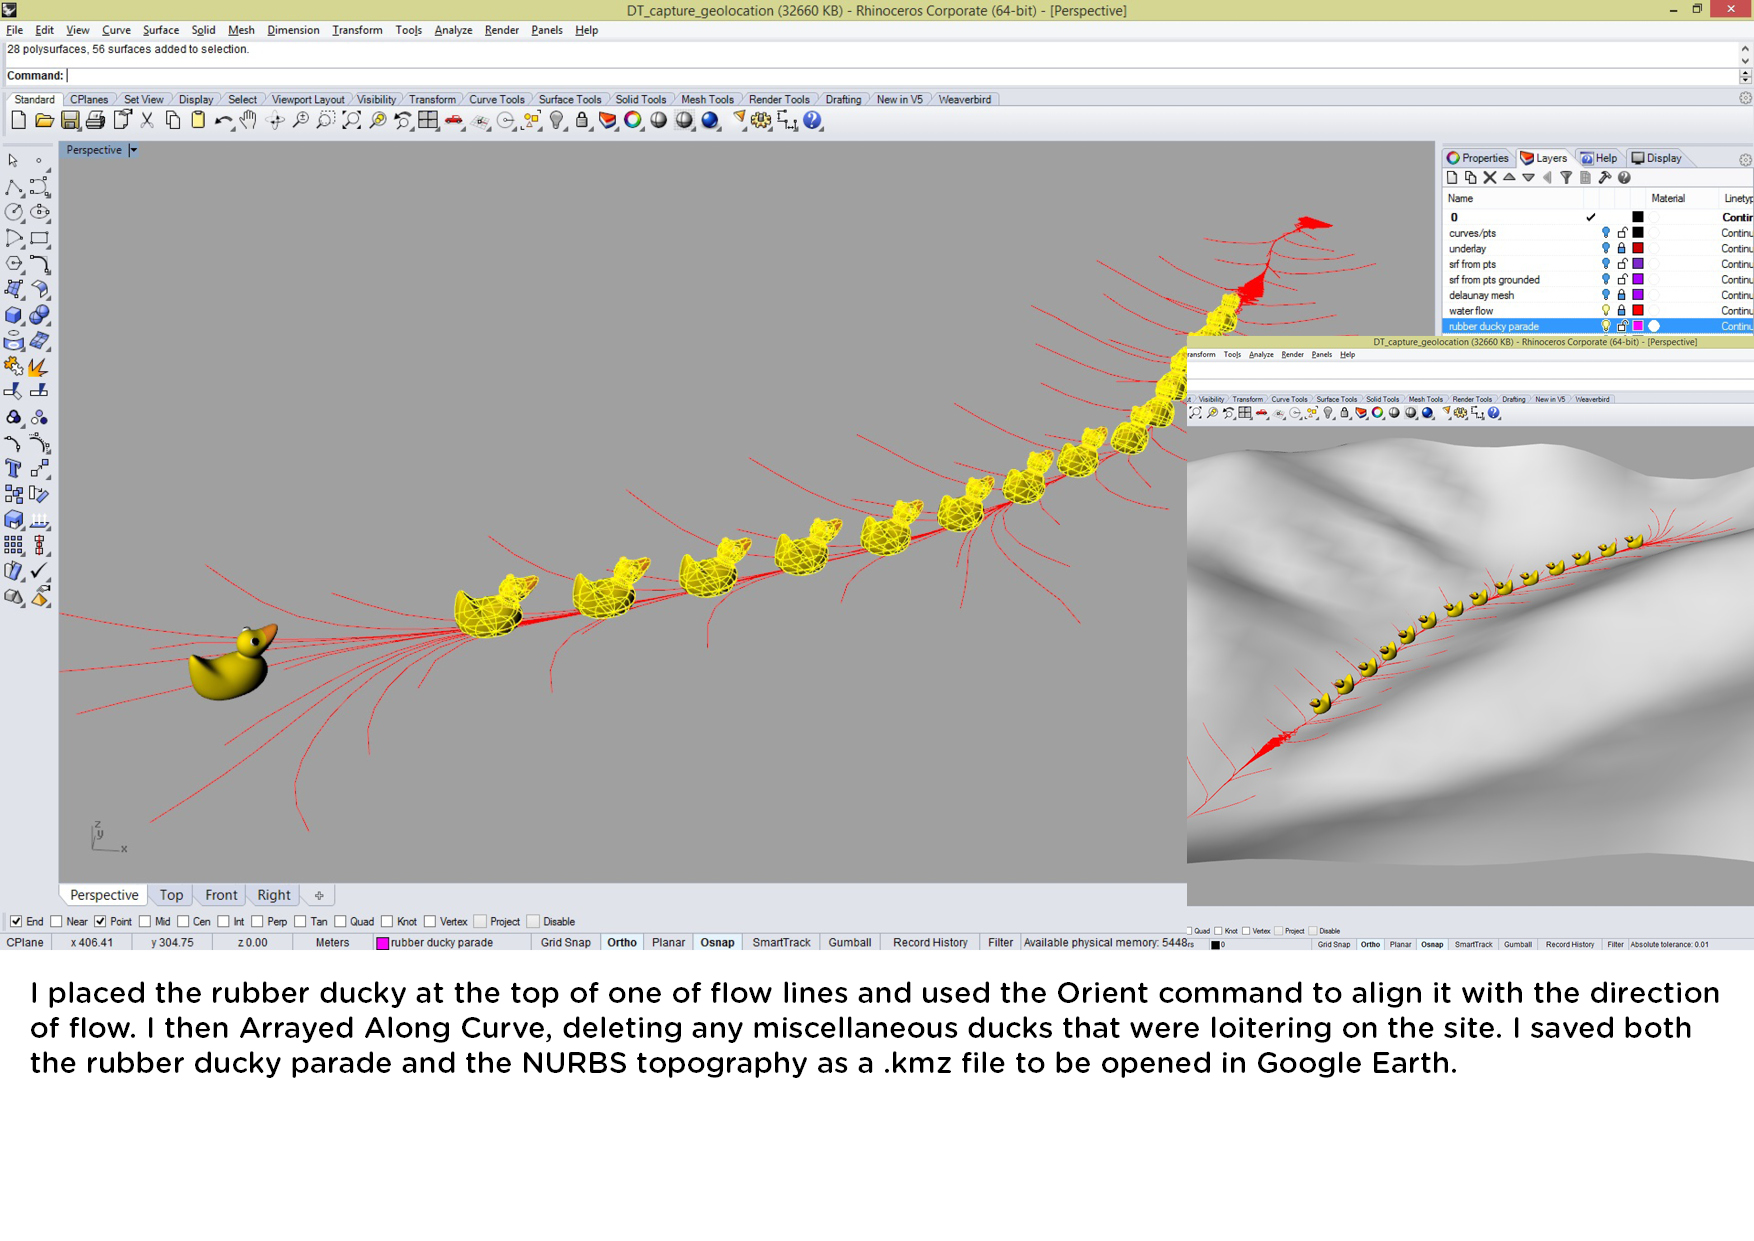Open the current layer dropdown in status bar
Image resolution: width=1754 pixels, height=1241 pixels.
tap(441, 943)
